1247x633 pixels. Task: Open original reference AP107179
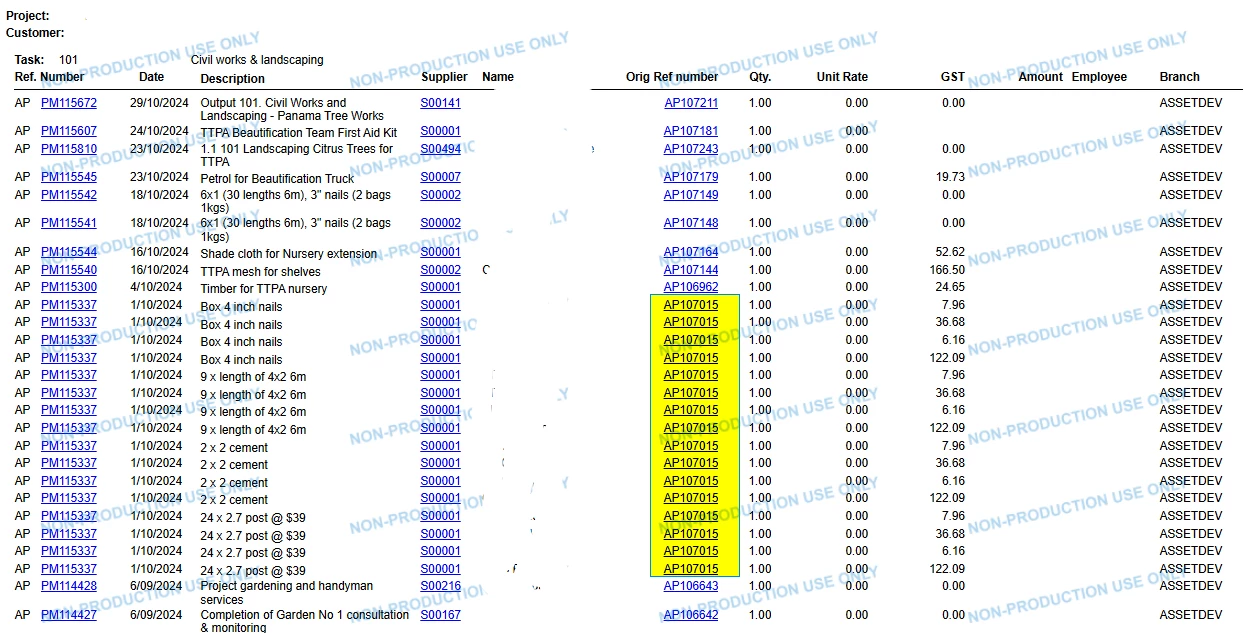(x=691, y=177)
